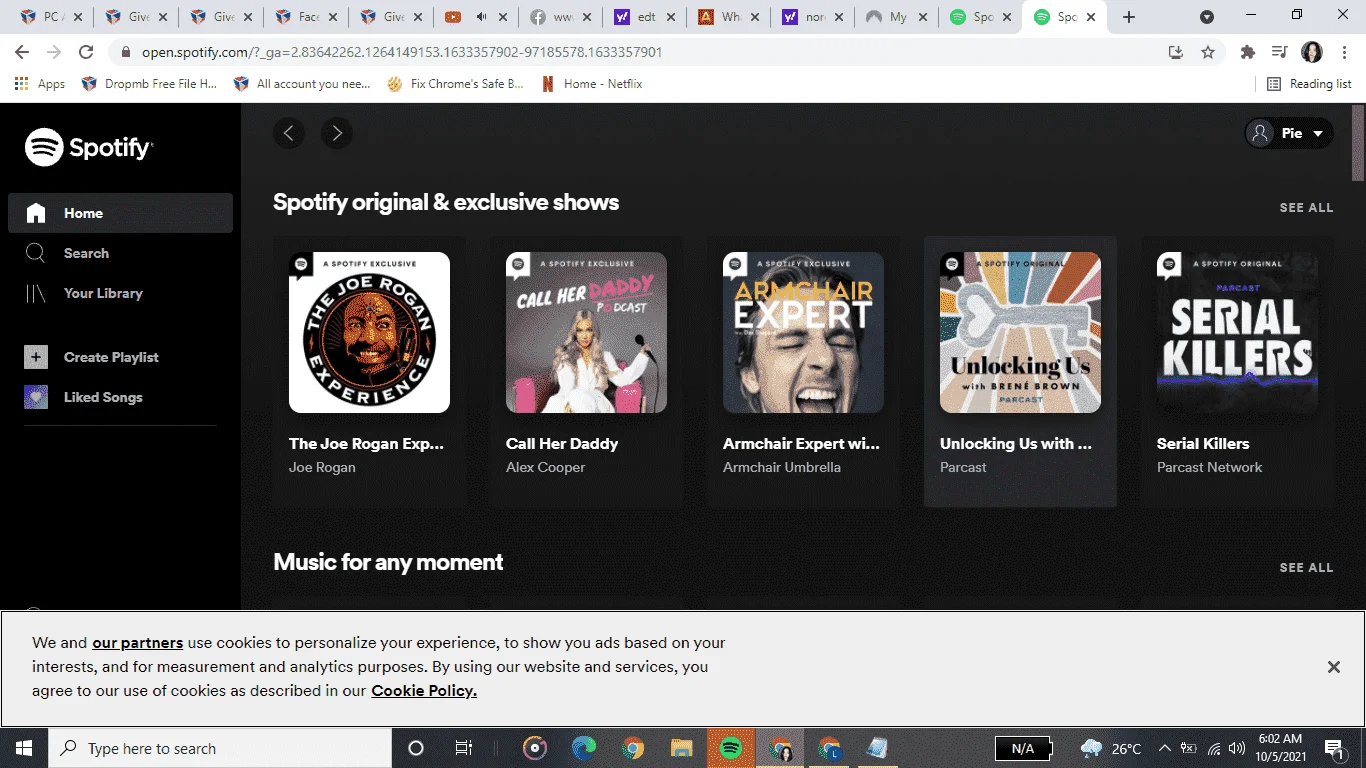Click the 'Music for any moment' heading
This screenshot has height=768, width=1366.
(388, 563)
